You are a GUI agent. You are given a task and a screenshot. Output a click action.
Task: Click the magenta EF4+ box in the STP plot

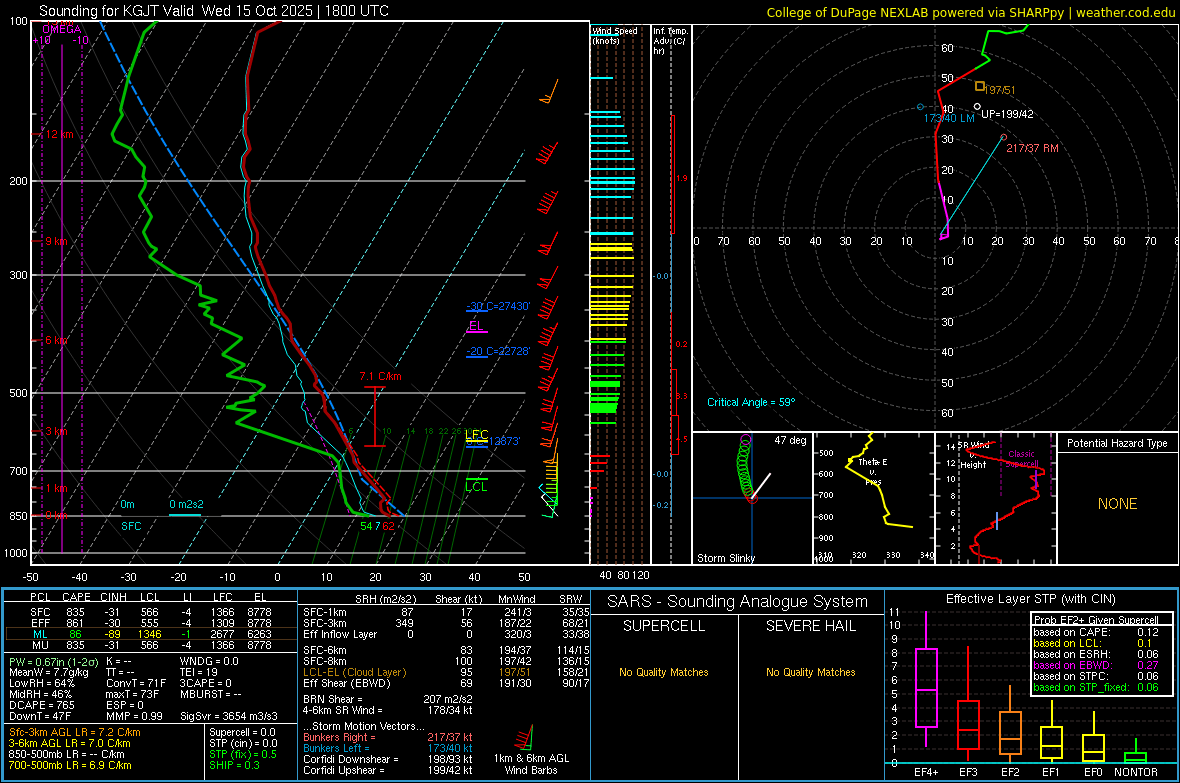927,687
